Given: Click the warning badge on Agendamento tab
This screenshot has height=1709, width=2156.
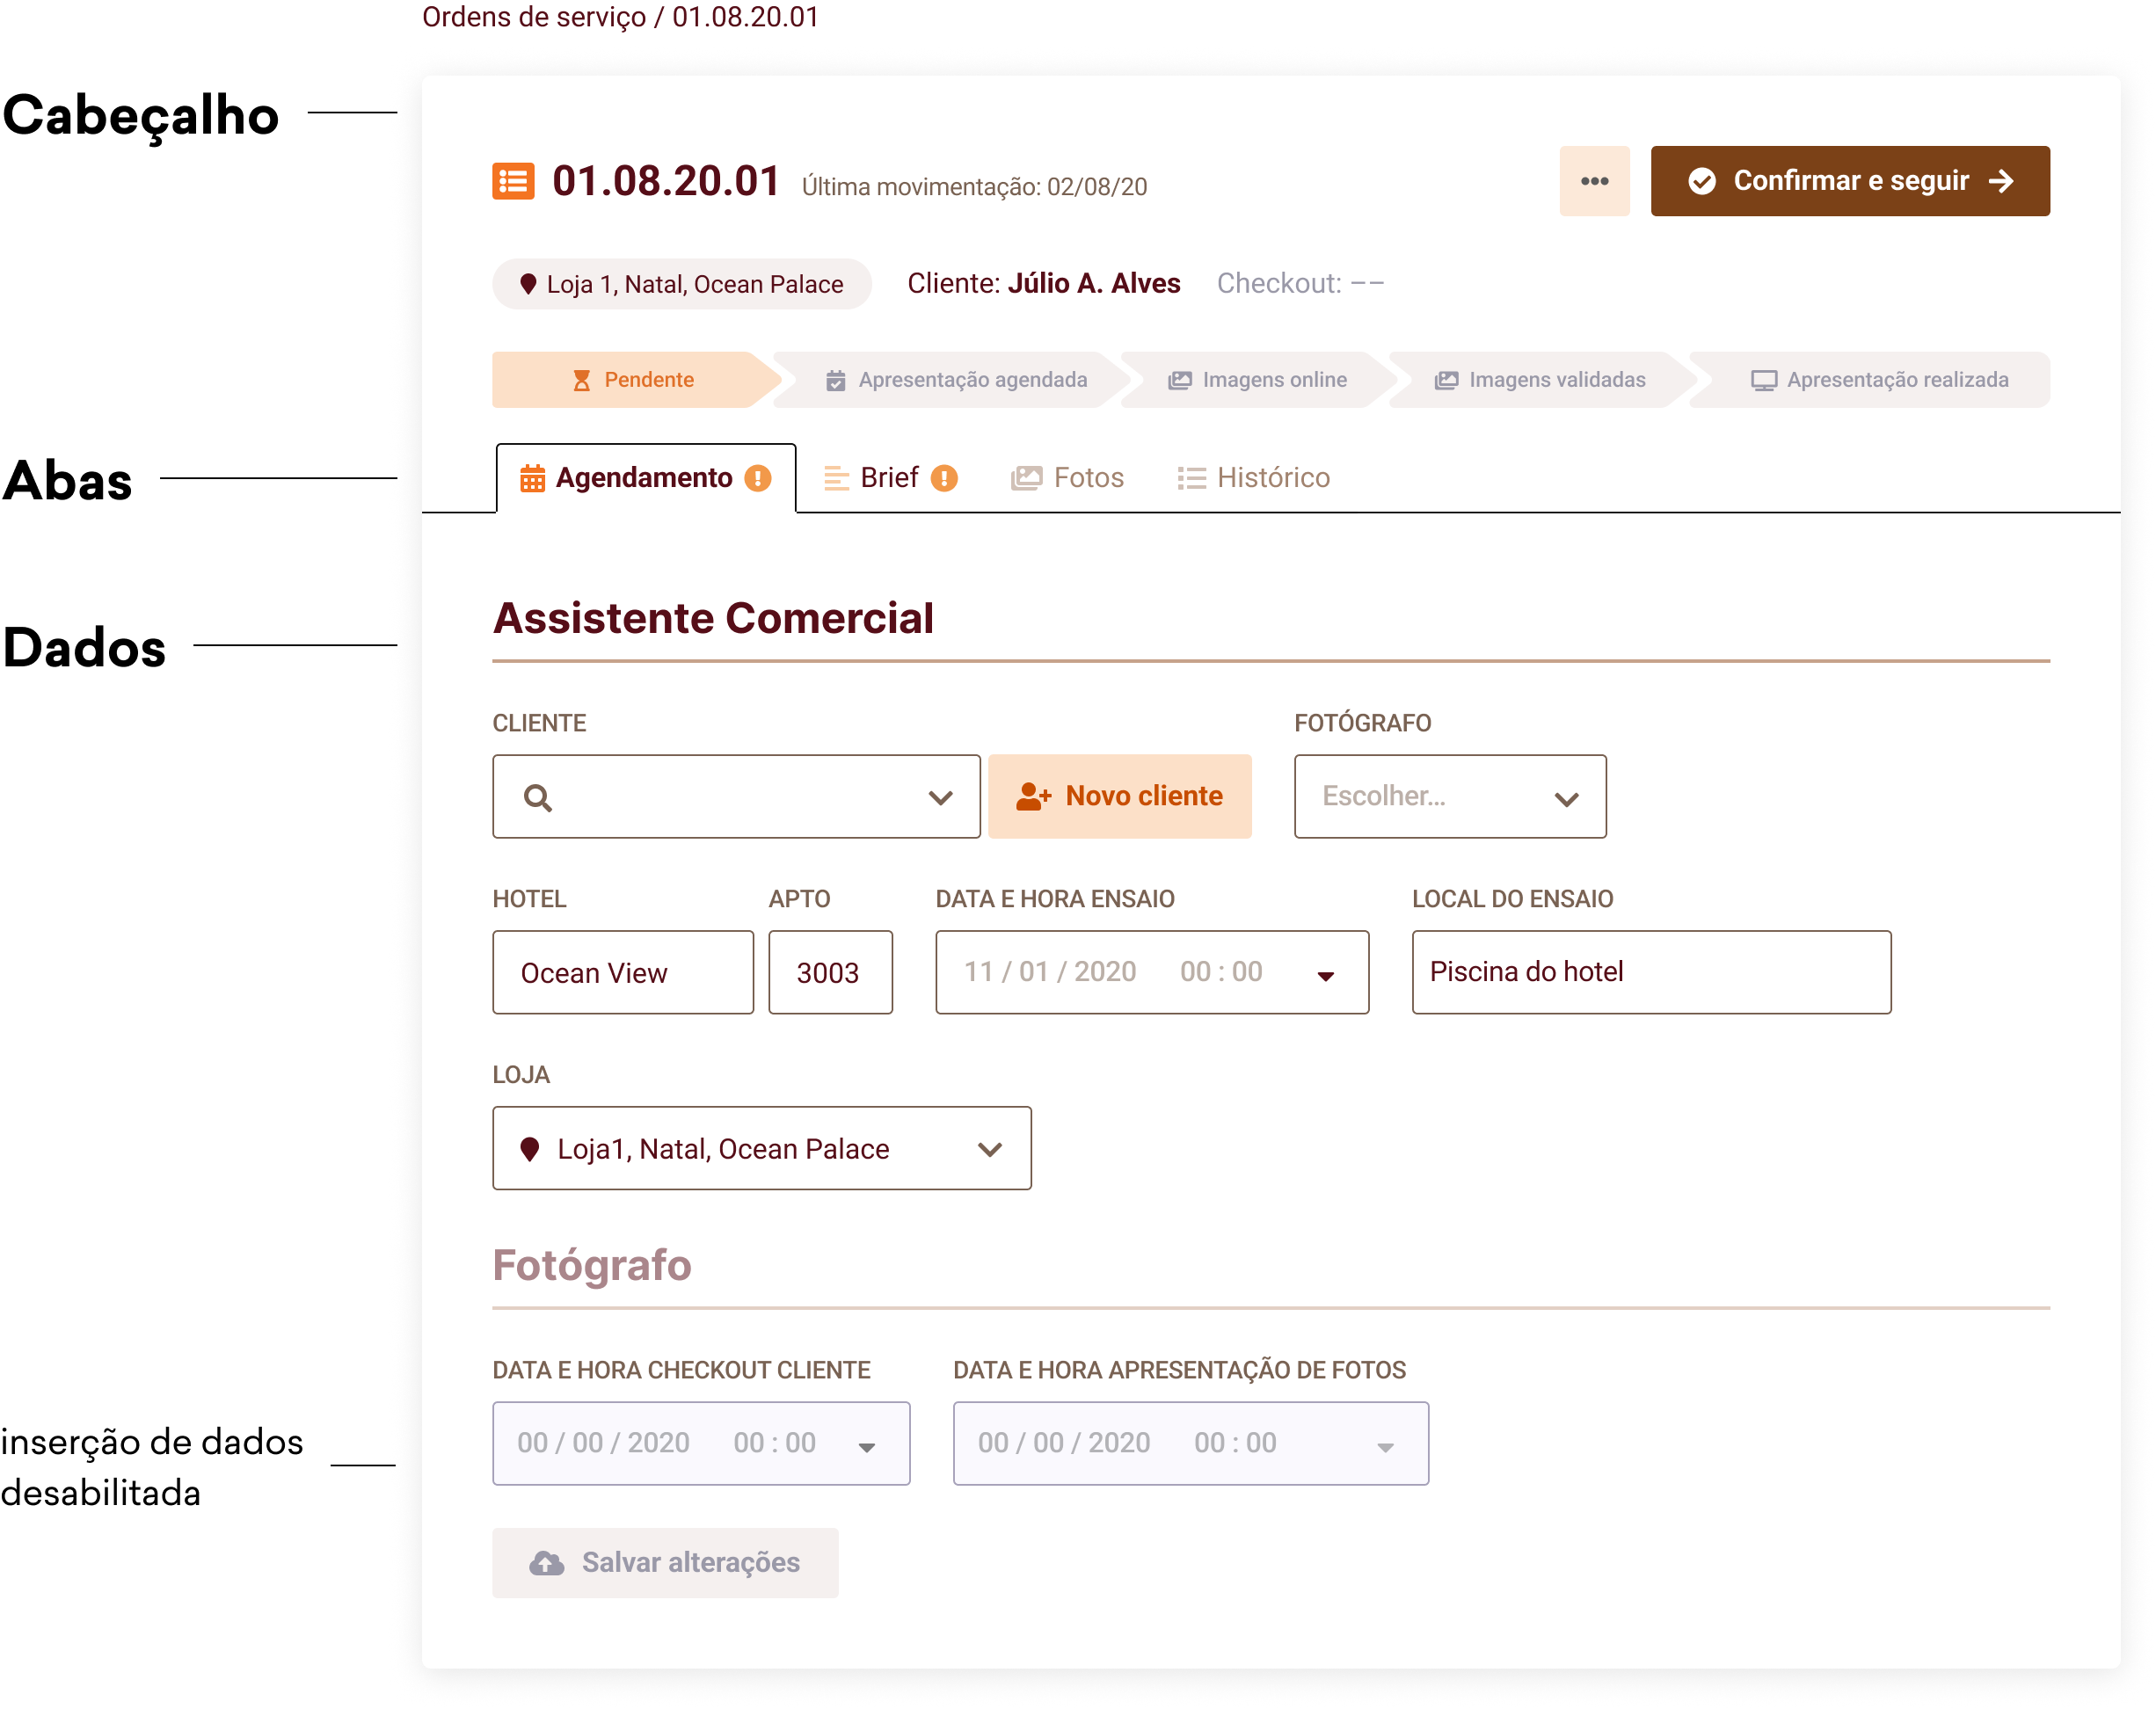Looking at the screenshot, I should click(x=758, y=478).
